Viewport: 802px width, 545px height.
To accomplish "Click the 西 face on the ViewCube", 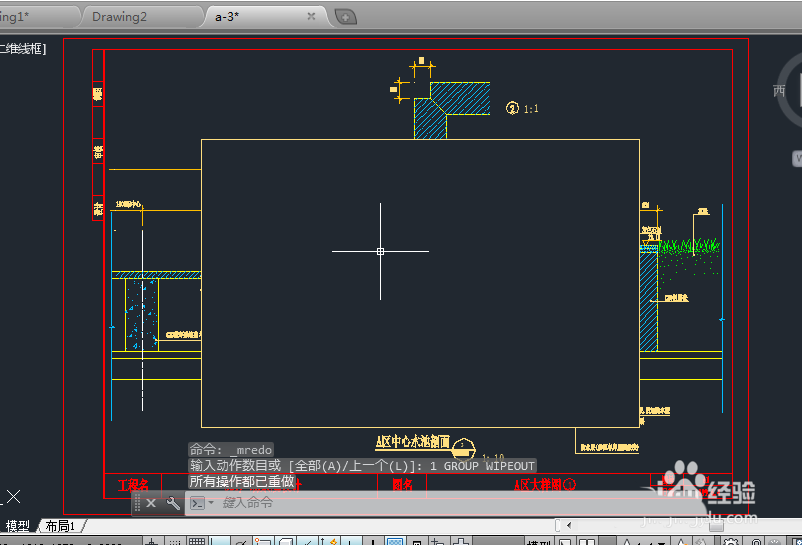I will click(x=779, y=90).
